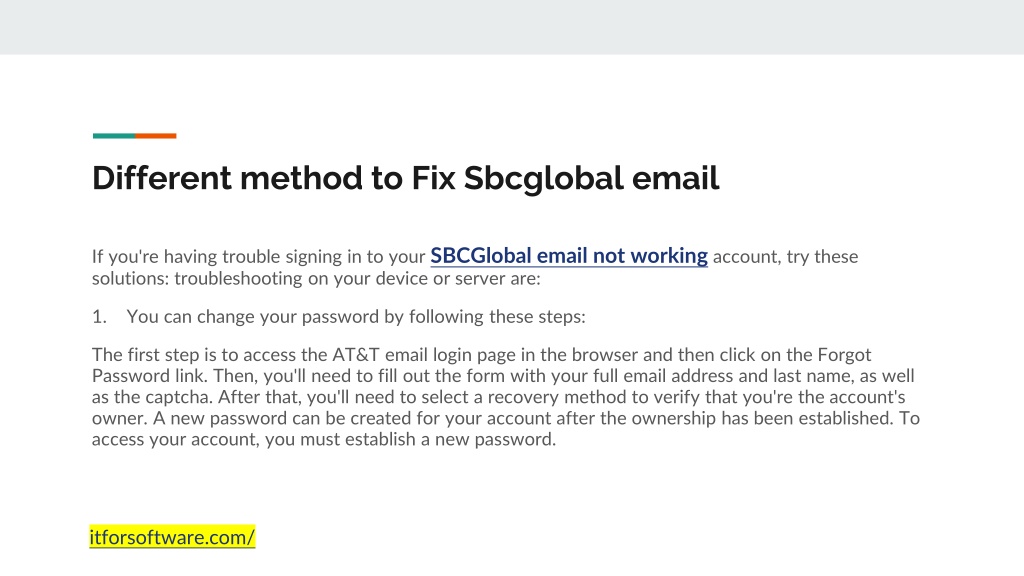Click the word AT&T in the paragraph
Image resolution: width=1024 pixels, height=576 pixels.
(x=356, y=355)
